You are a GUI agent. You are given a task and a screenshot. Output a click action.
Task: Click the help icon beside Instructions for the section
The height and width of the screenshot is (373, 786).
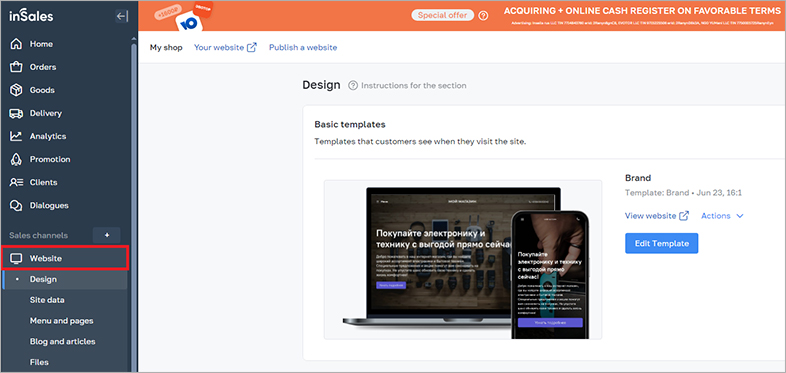[353, 85]
